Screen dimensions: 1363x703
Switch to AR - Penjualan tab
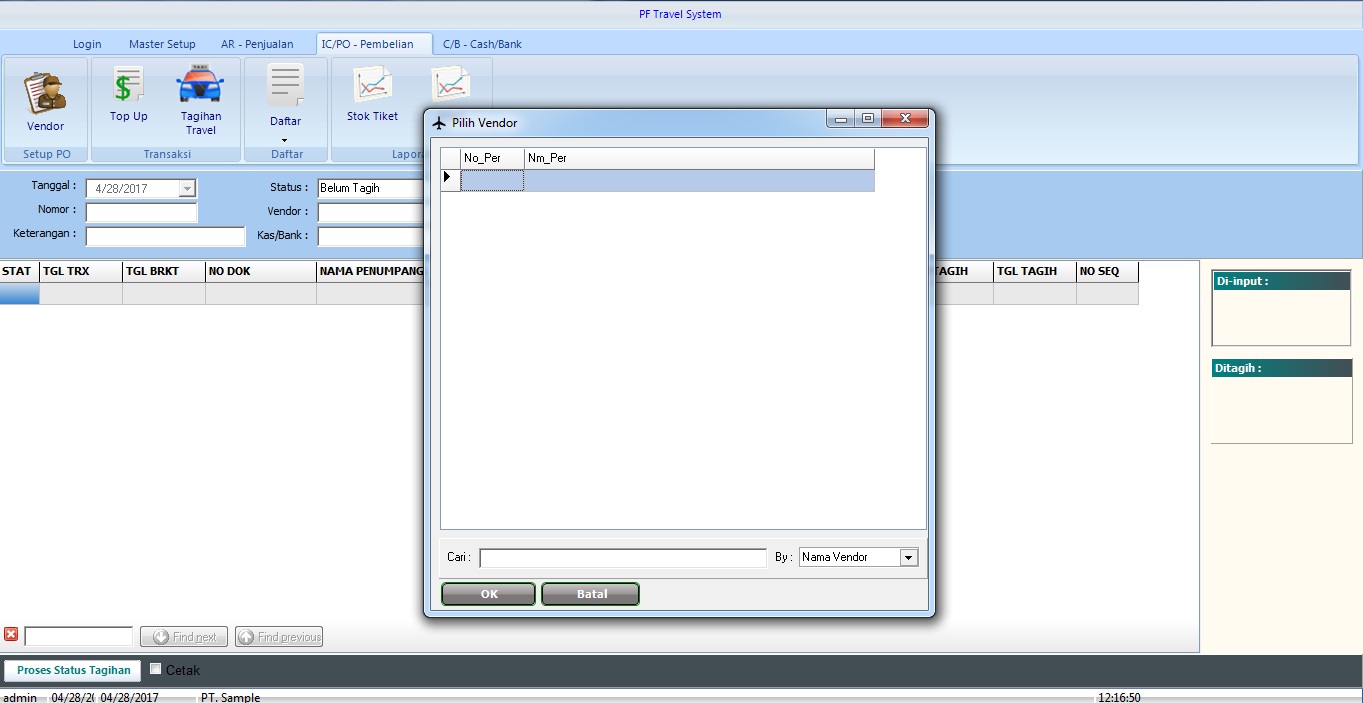(x=257, y=44)
